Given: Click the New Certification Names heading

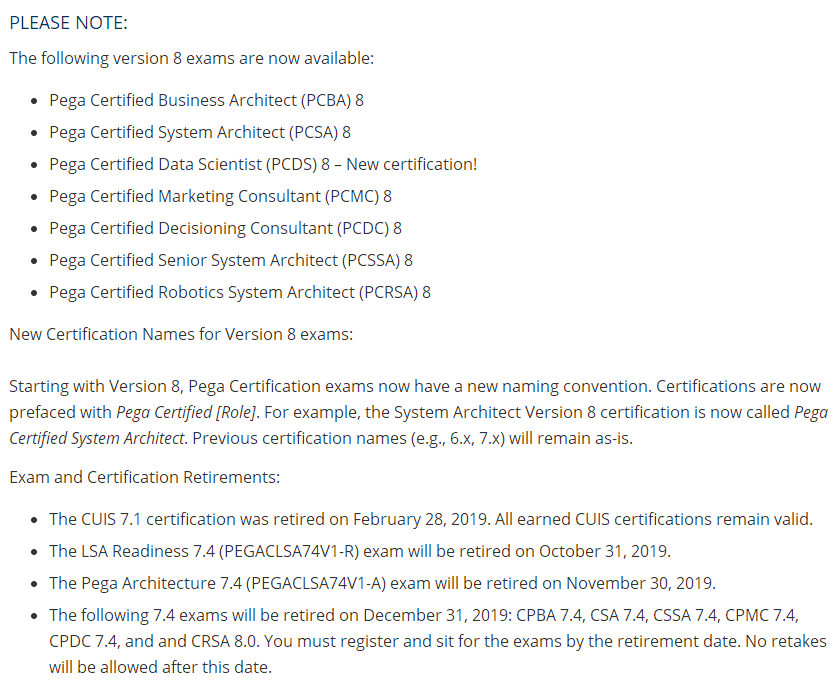Looking at the screenshot, I should click(x=181, y=334).
